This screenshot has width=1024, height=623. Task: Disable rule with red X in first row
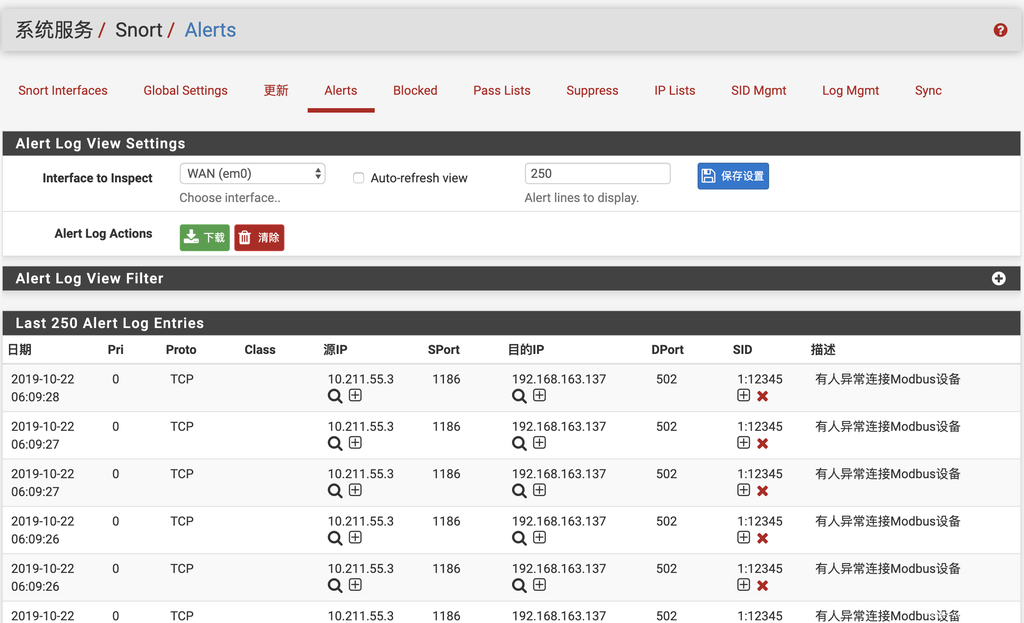coord(763,396)
